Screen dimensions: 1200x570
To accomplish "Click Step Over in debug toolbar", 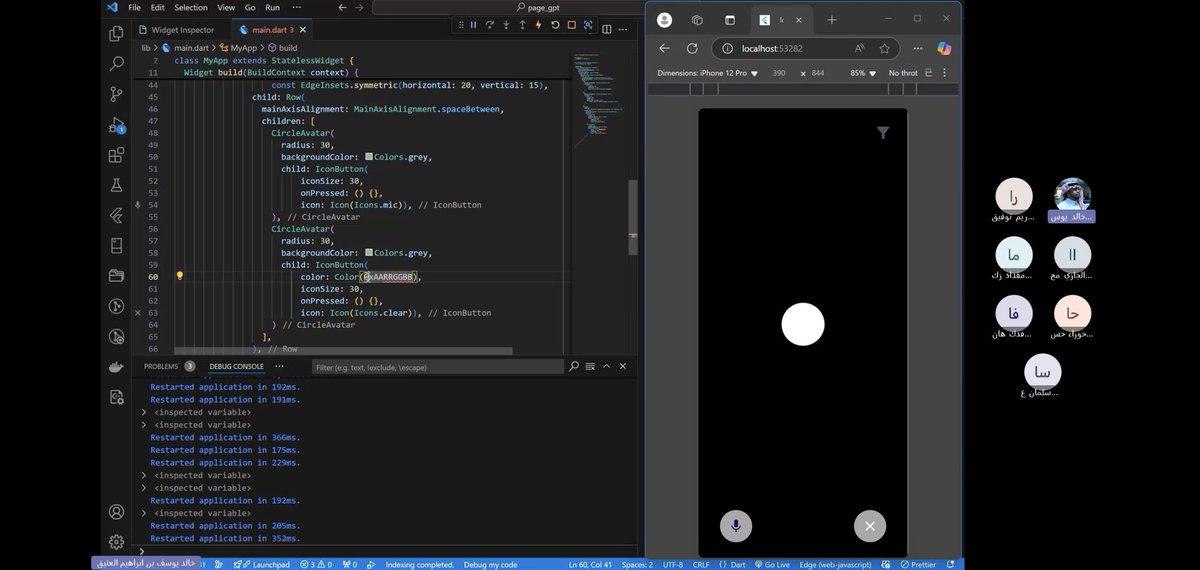I will [x=490, y=25].
